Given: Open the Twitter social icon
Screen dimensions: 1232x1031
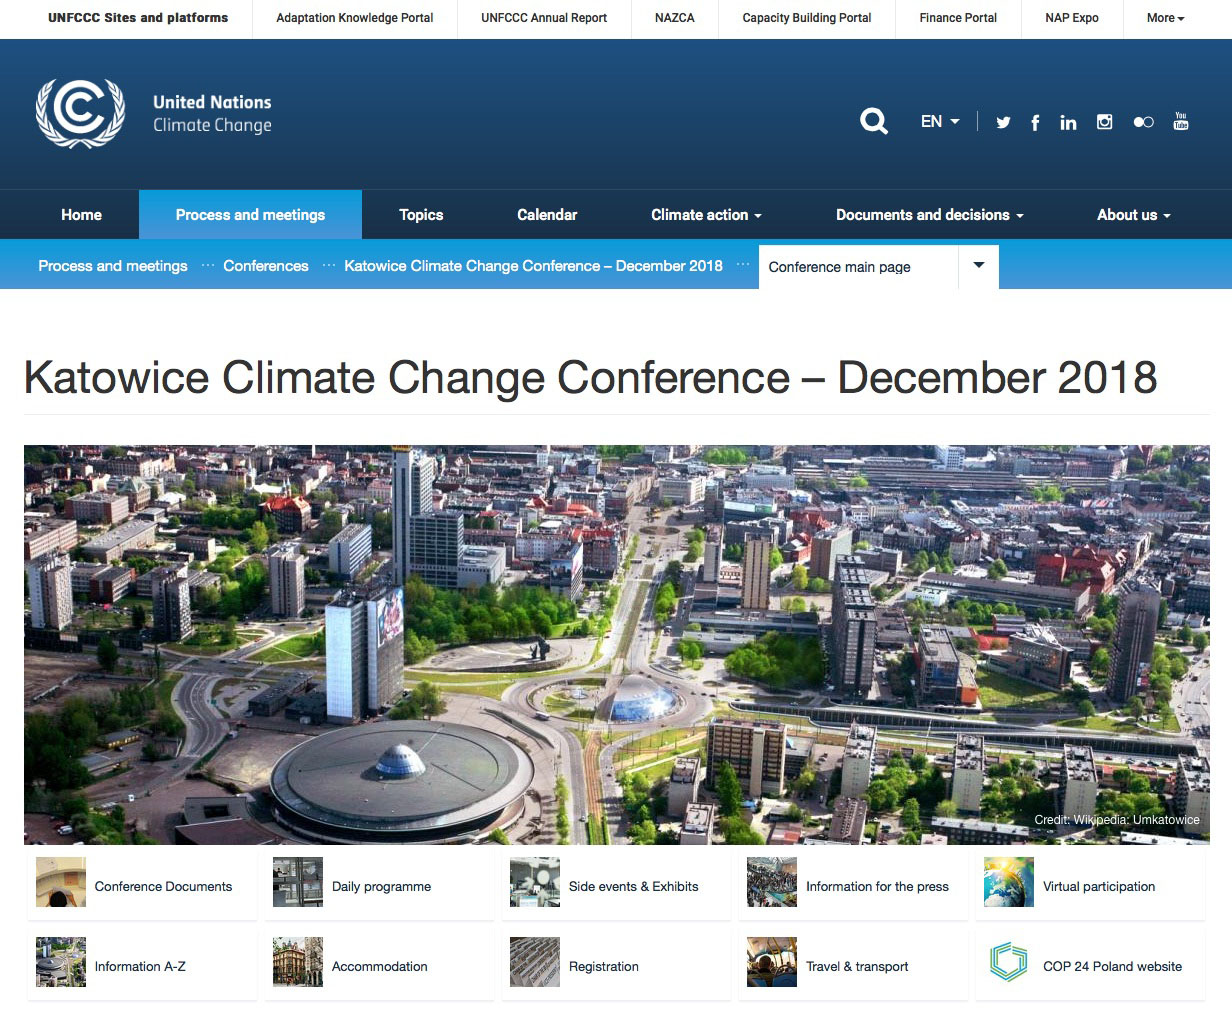Looking at the screenshot, I should 1003,122.
